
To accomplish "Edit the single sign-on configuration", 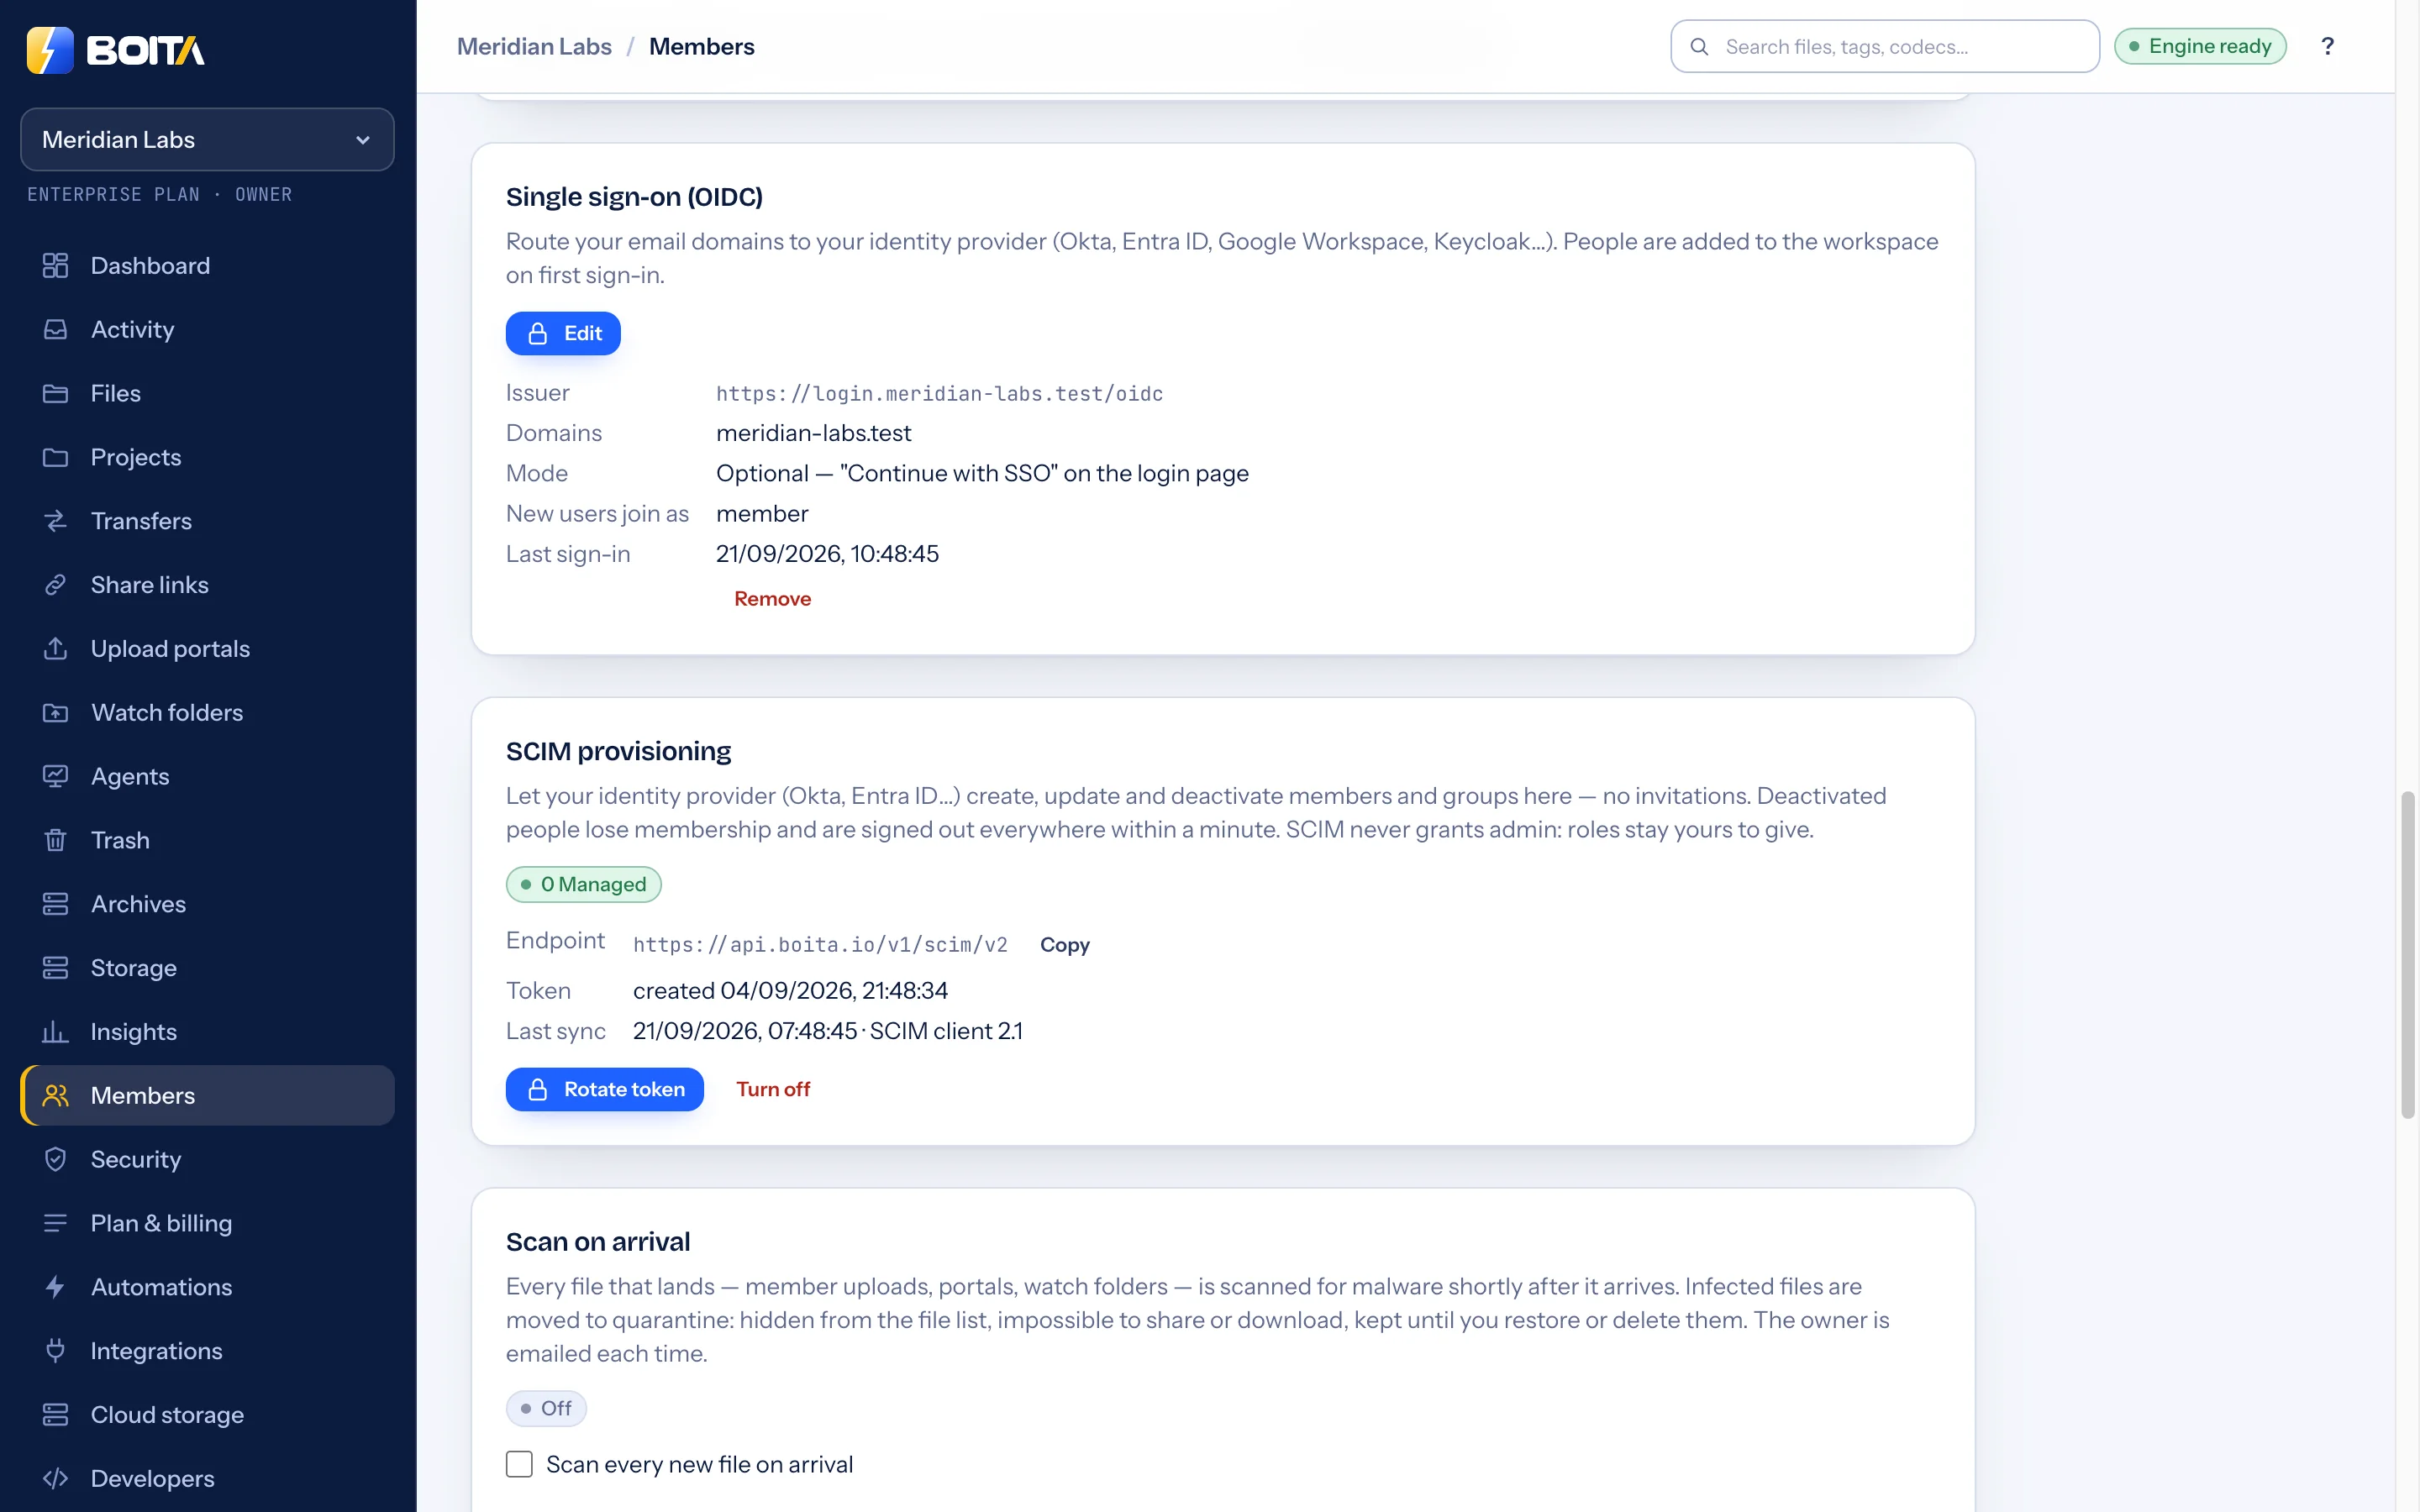I will [563, 333].
